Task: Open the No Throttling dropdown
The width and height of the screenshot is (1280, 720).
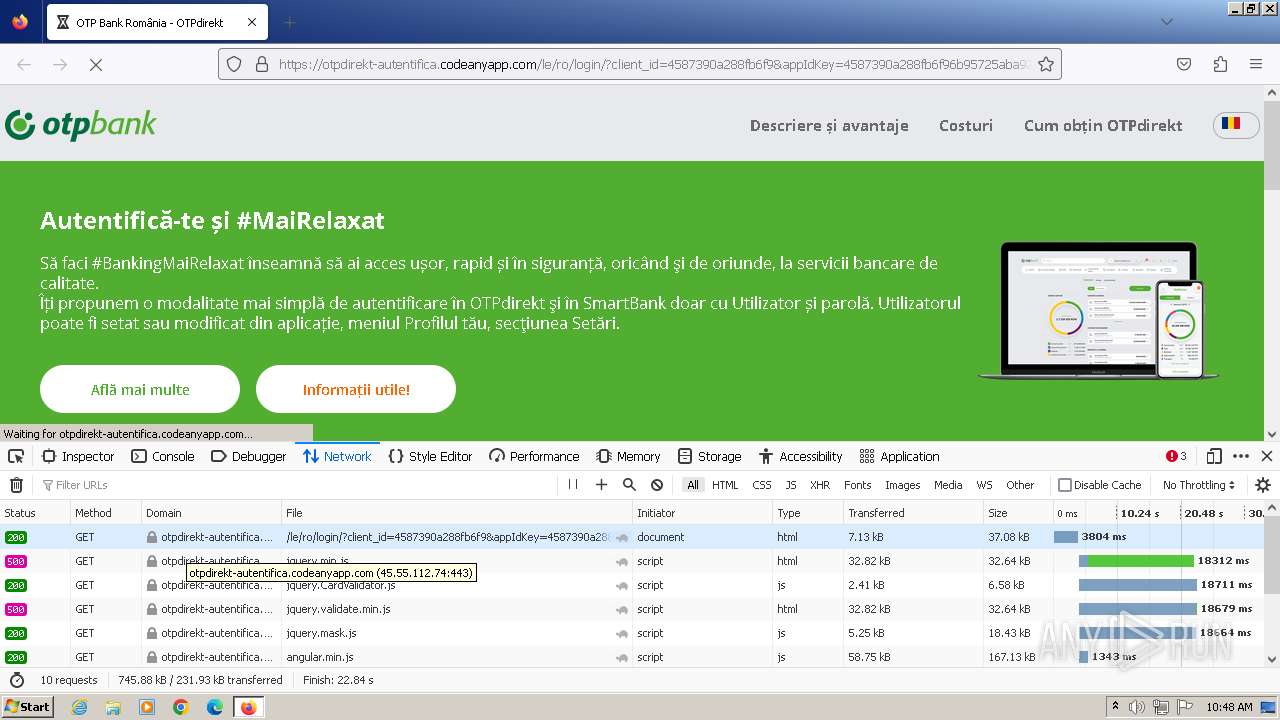Action: click(x=1199, y=485)
